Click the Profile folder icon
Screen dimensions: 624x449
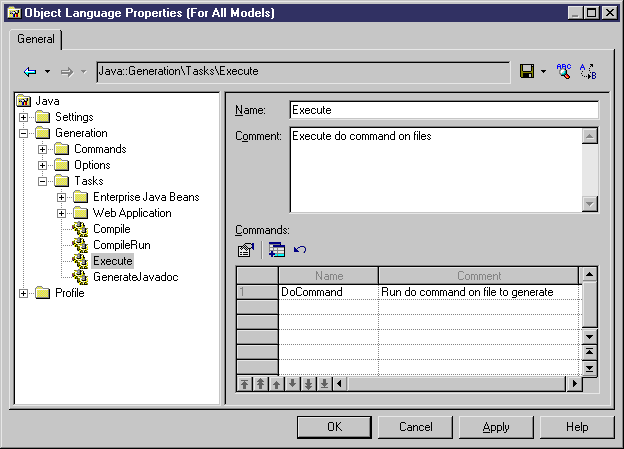coord(43,293)
